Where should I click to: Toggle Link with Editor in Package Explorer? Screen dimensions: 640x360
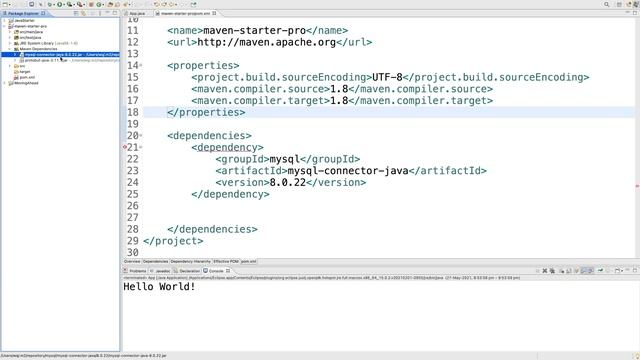pyautogui.click(x=83, y=13)
